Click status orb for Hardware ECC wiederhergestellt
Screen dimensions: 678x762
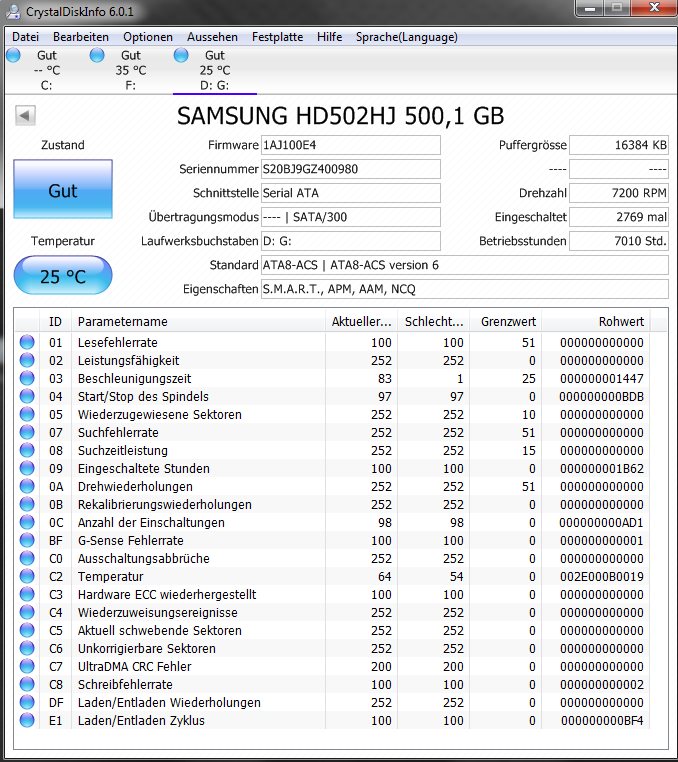pyautogui.click(x=27, y=594)
